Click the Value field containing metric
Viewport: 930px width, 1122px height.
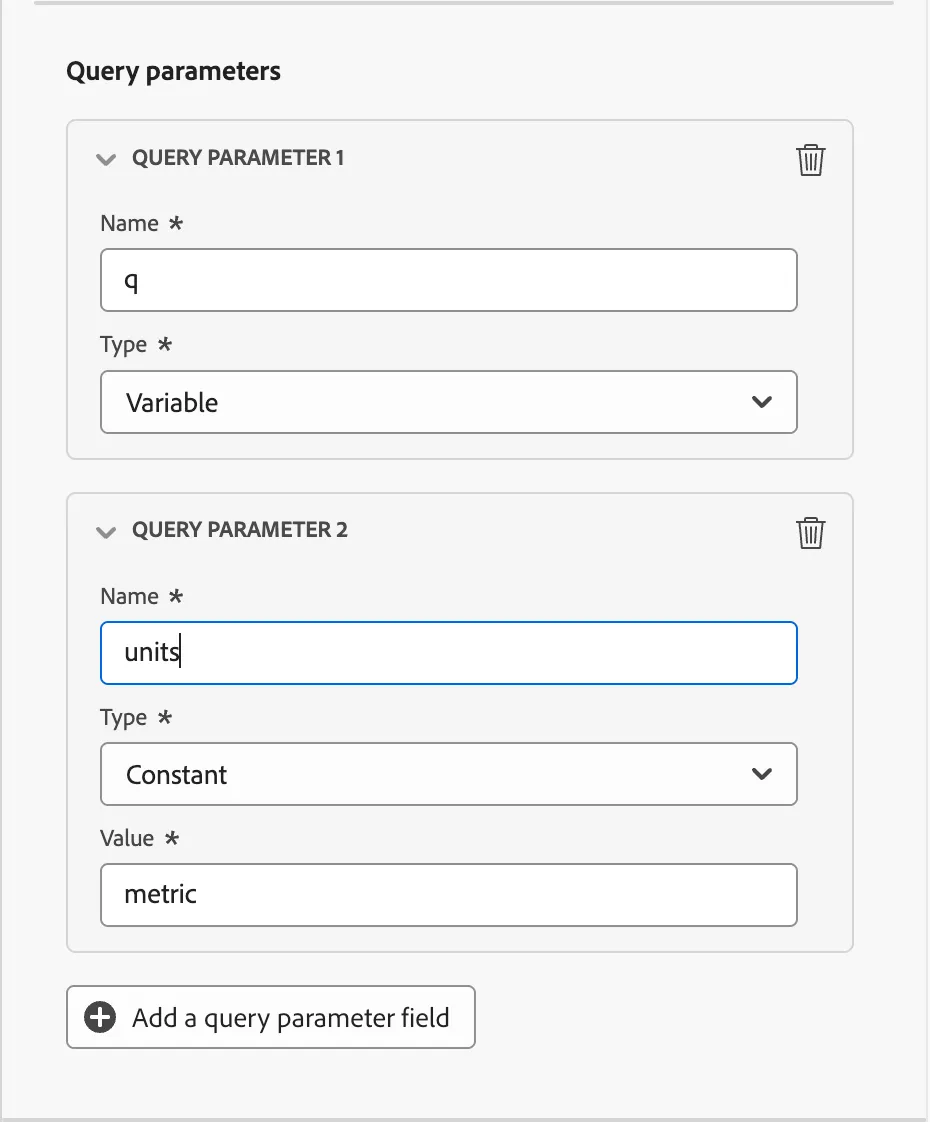(449, 895)
